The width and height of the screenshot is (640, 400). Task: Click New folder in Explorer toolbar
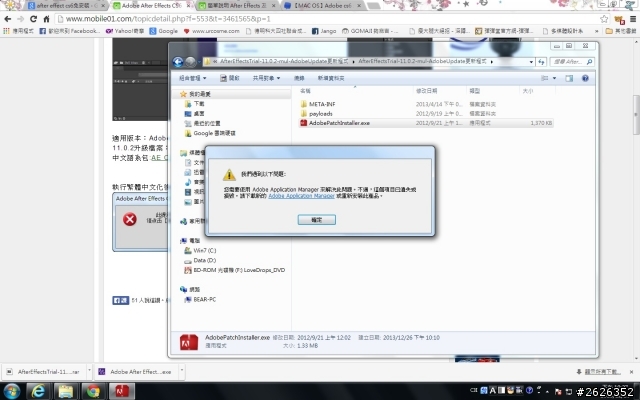(x=331, y=78)
